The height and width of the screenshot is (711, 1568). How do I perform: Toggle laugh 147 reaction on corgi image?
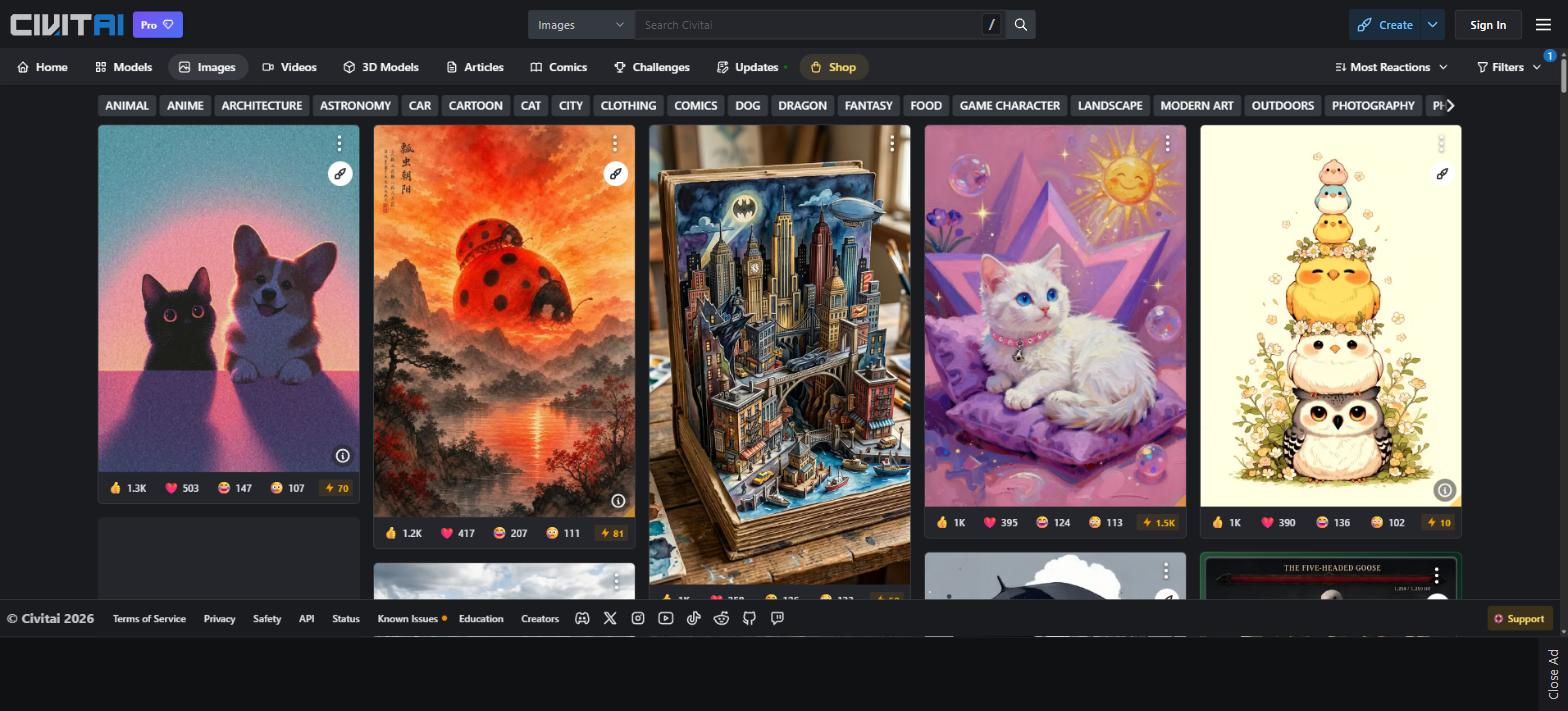tap(235, 488)
